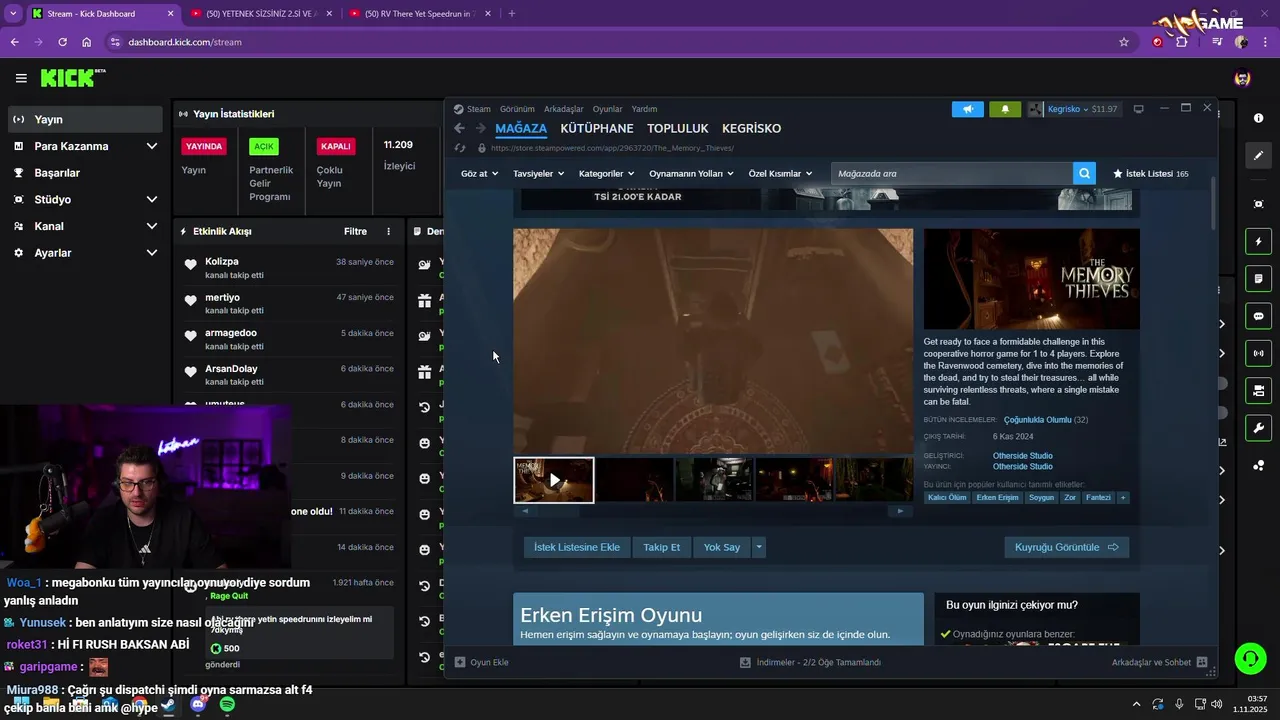Open the notes icon in right sidebar

coord(1258,278)
